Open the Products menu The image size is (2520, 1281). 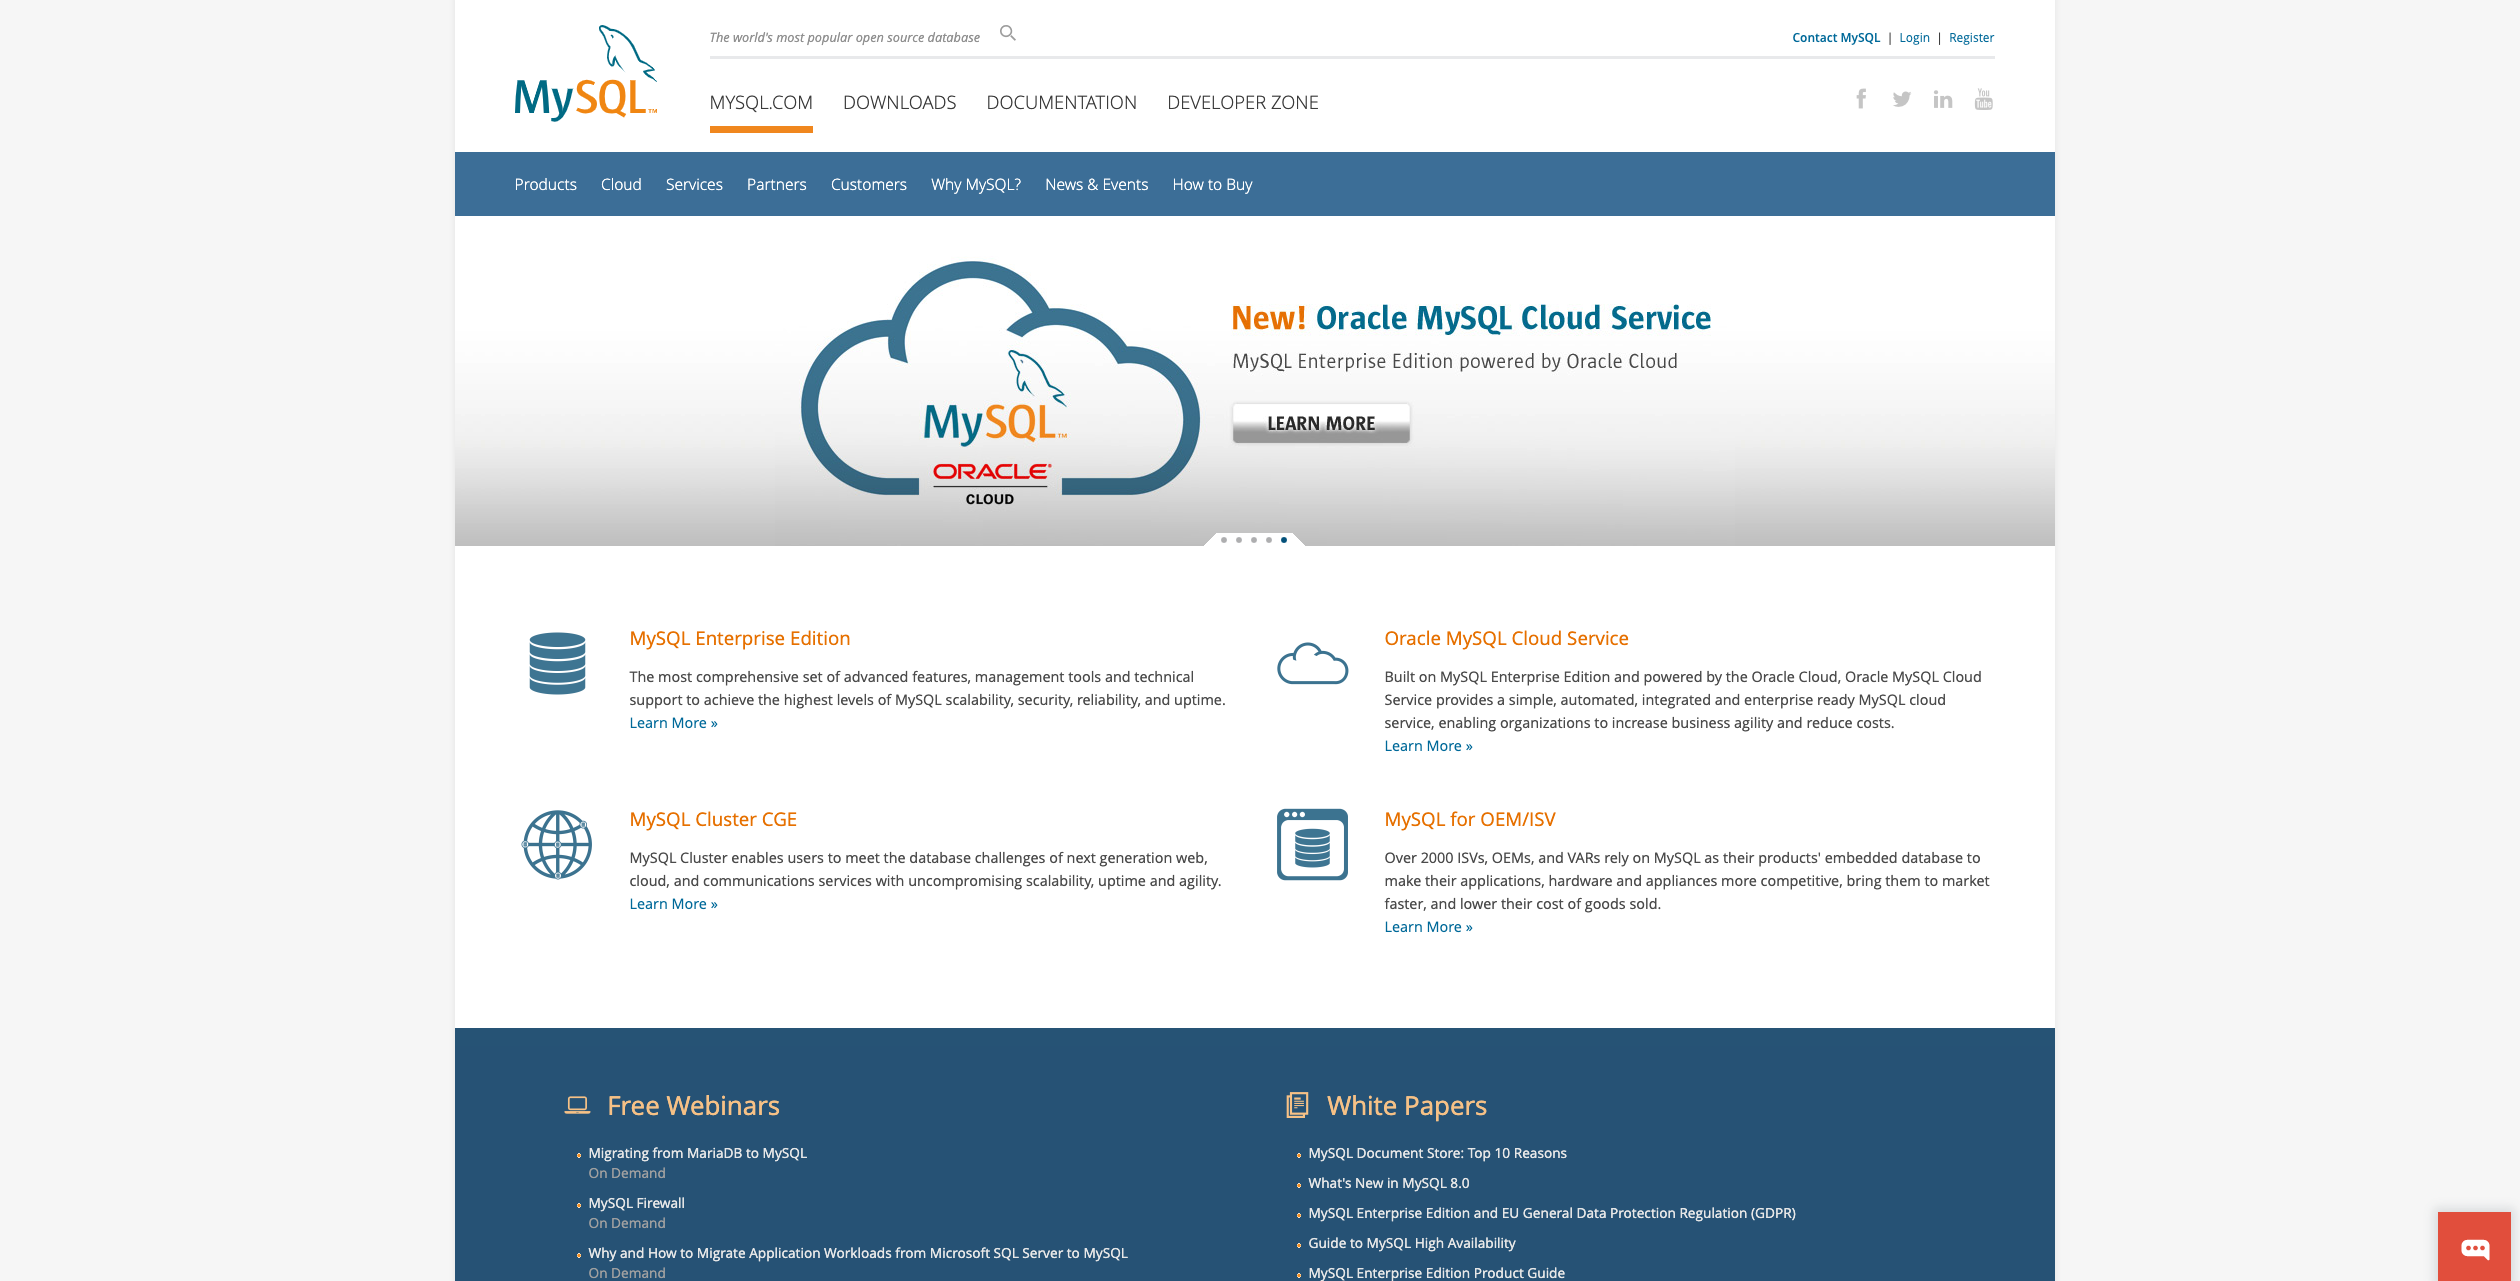(x=545, y=184)
